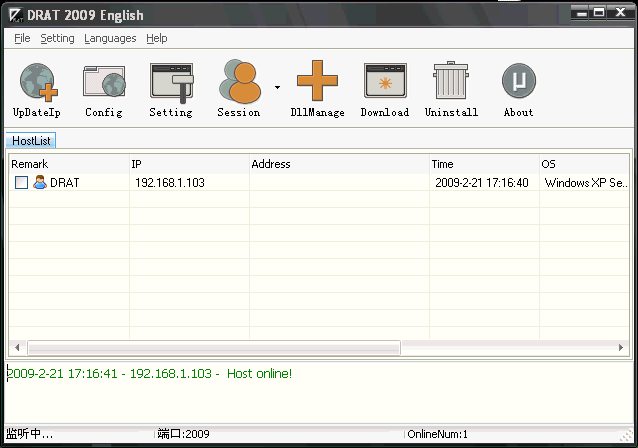
Task: Sort by the IP column header
Action: pyautogui.click(x=187, y=164)
